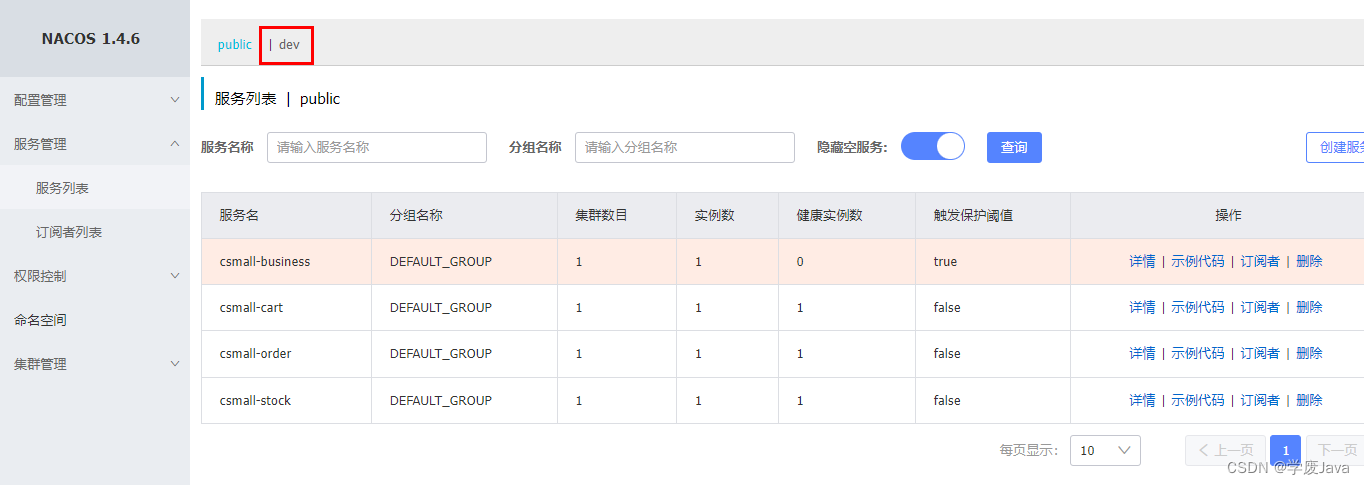The image size is (1364, 485).
Task: Toggle the 隐藏空服务 switch
Action: (933, 146)
